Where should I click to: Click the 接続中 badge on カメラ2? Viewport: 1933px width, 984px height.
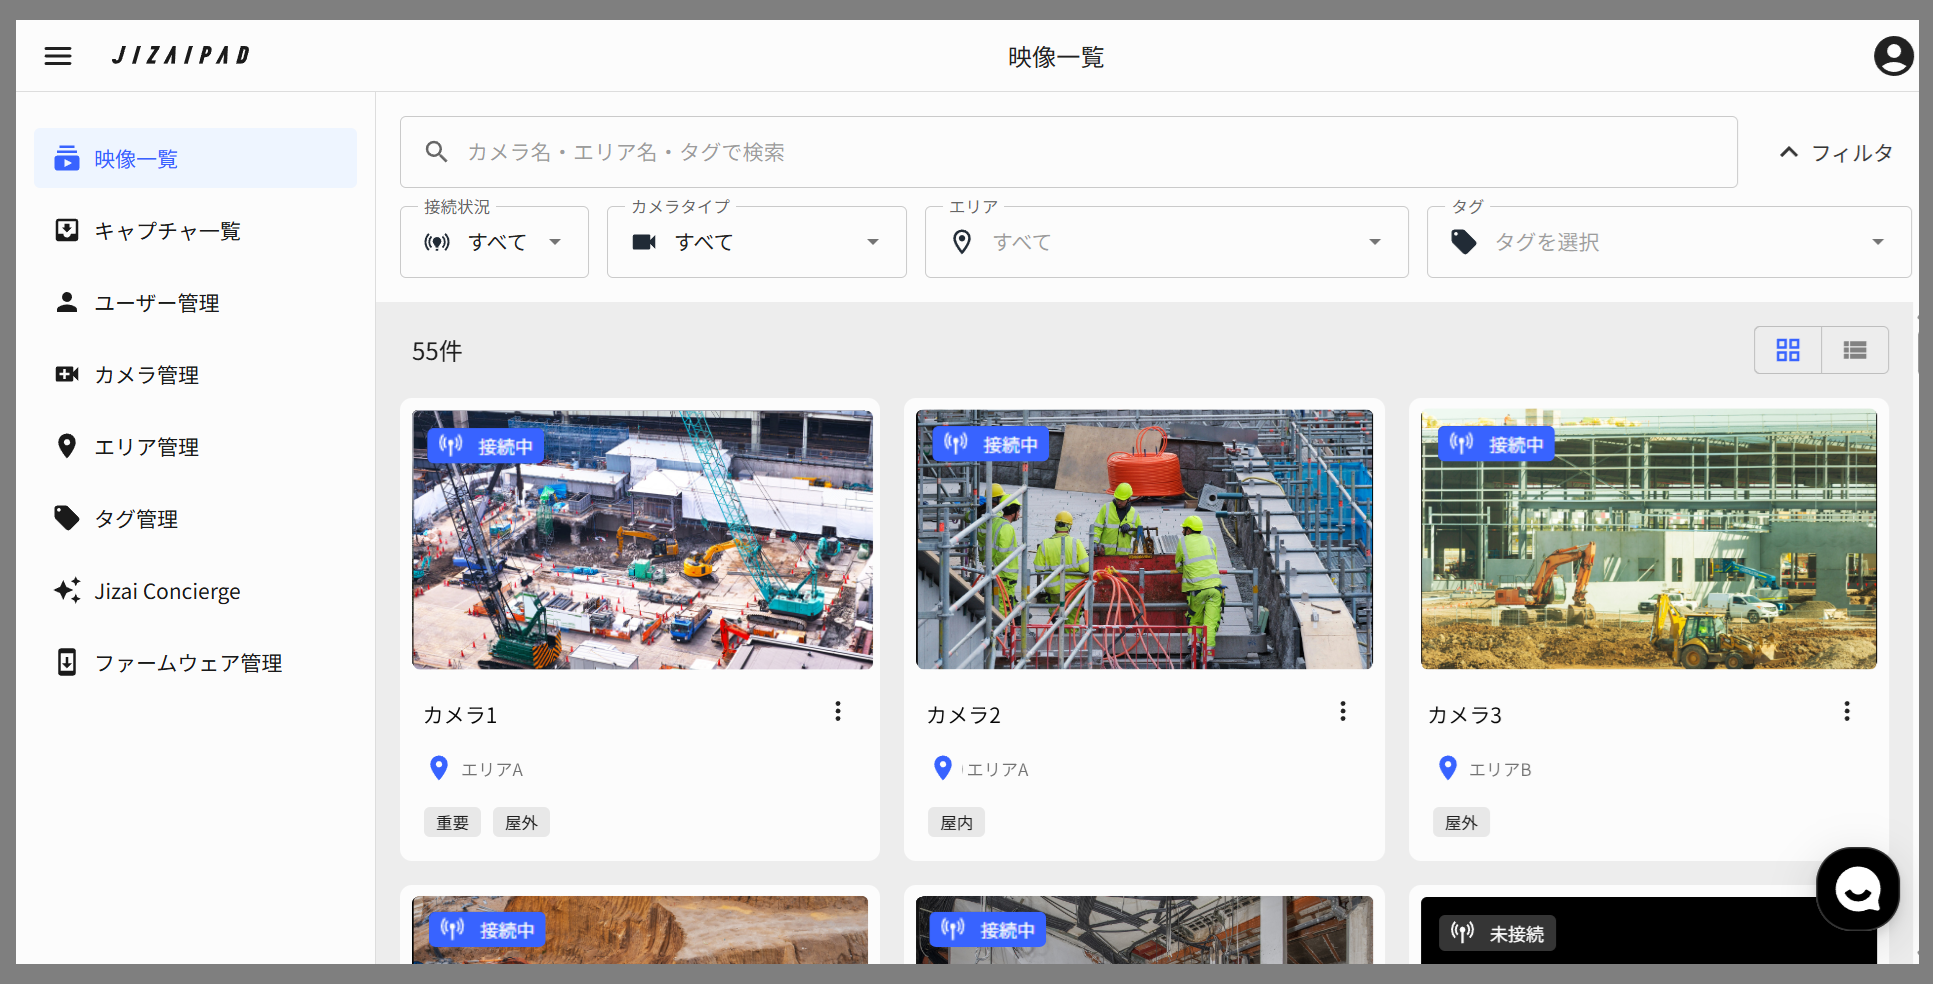click(991, 444)
